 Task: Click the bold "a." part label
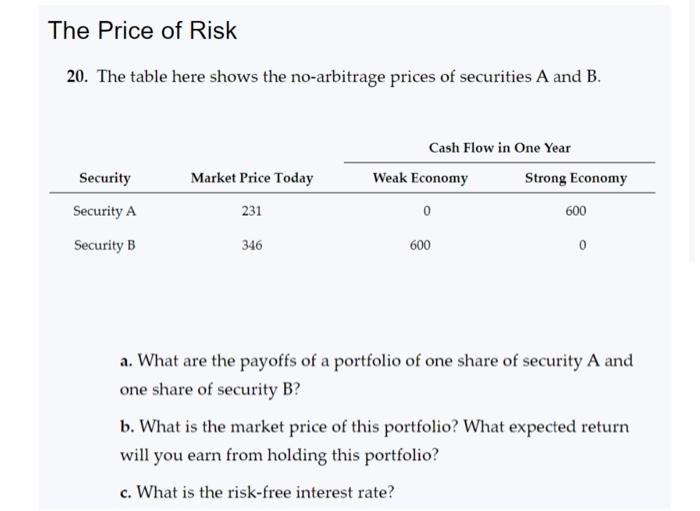[x=126, y=360]
